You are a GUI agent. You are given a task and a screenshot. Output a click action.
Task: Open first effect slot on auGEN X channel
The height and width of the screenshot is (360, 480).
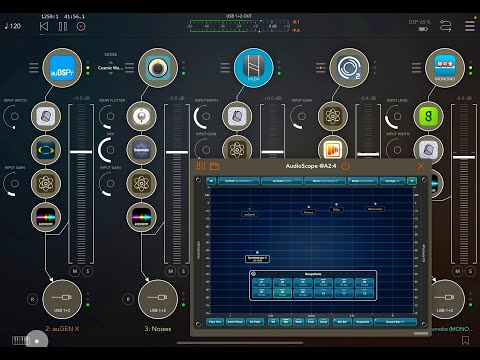(46, 116)
